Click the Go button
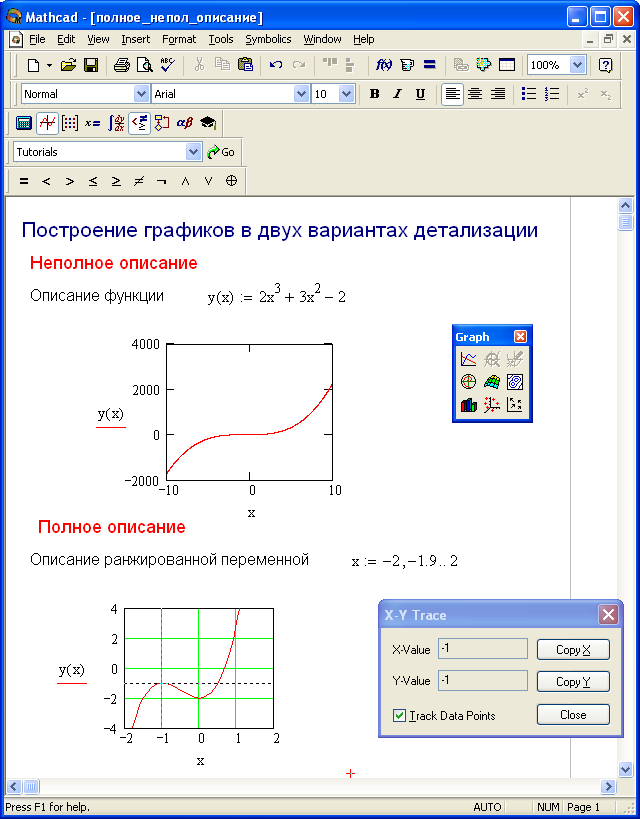This screenshot has width=640, height=819. point(221,152)
